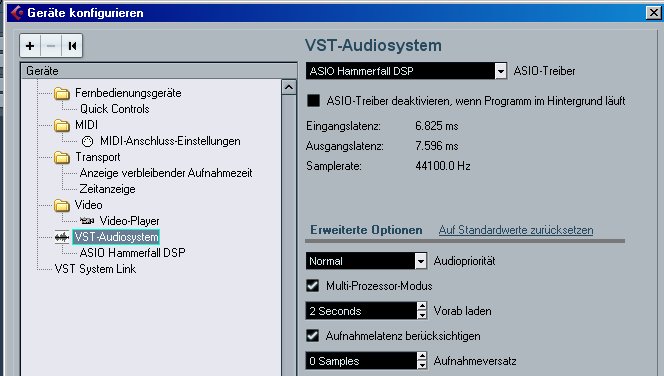The width and height of the screenshot is (664, 376).
Task: Click the MIDI-Anschluss-Einstellungen port icon
Action: click(87, 141)
